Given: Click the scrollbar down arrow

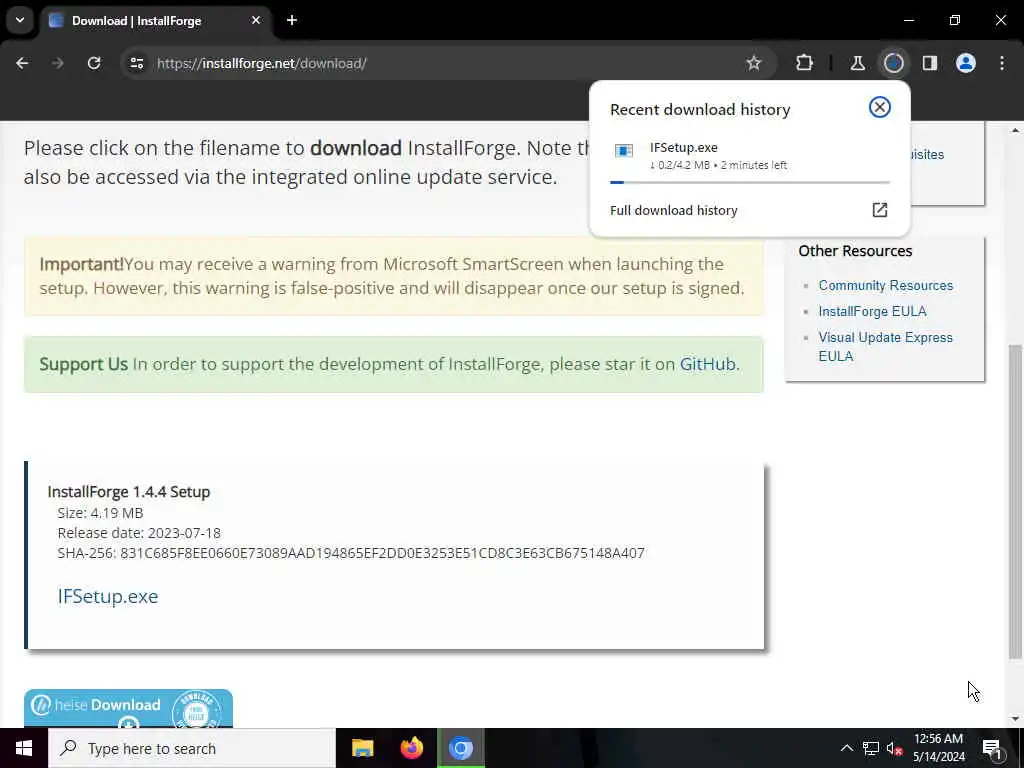Looking at the screenshot, I should point(1015,719).
